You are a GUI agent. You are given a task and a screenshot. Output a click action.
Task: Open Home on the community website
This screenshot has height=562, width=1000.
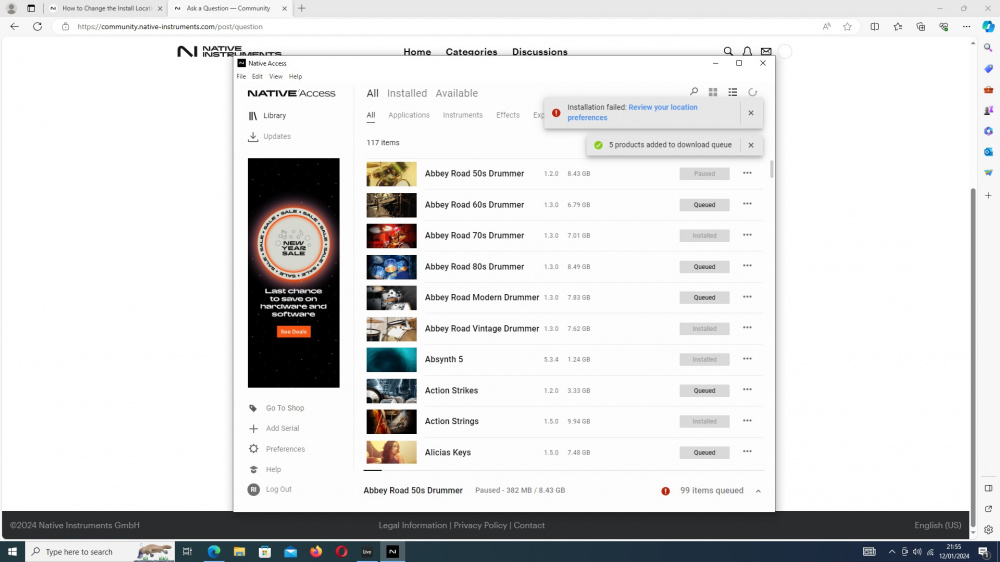(417, 52)
